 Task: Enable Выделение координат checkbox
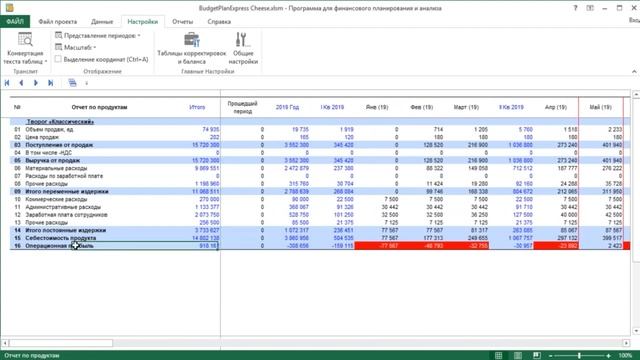[x=58, y=59]
